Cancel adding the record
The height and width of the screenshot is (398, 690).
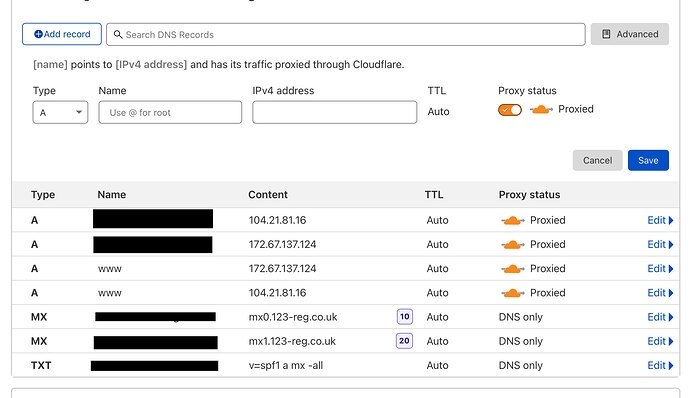click(x=597, y=160)
